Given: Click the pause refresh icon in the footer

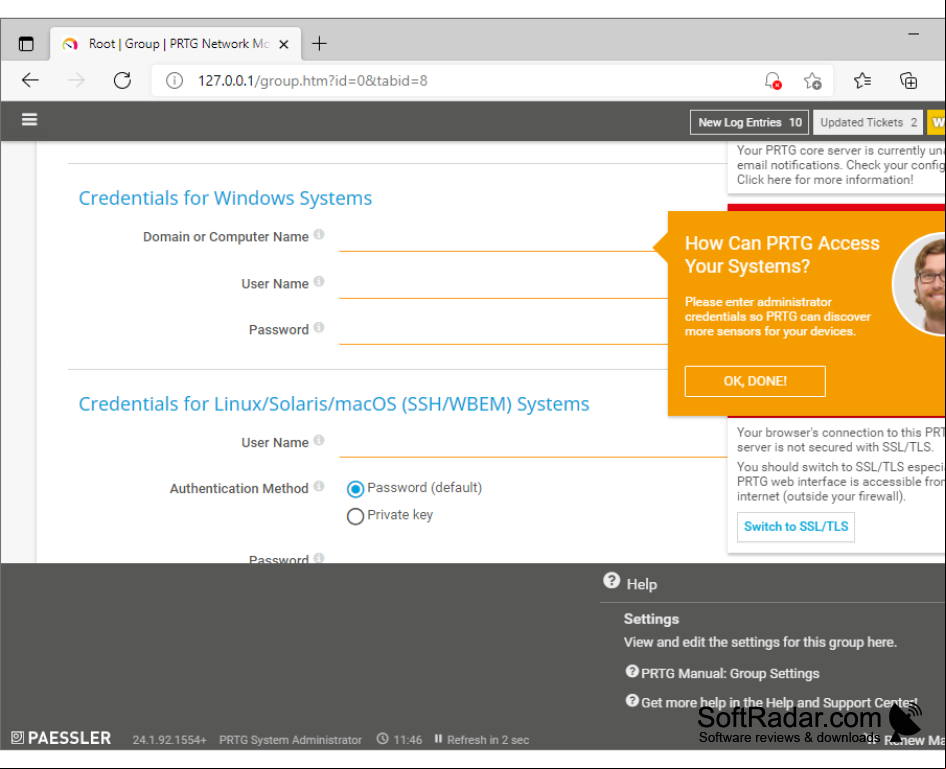Looking at the screenshot, I should [x=439, y=739].
